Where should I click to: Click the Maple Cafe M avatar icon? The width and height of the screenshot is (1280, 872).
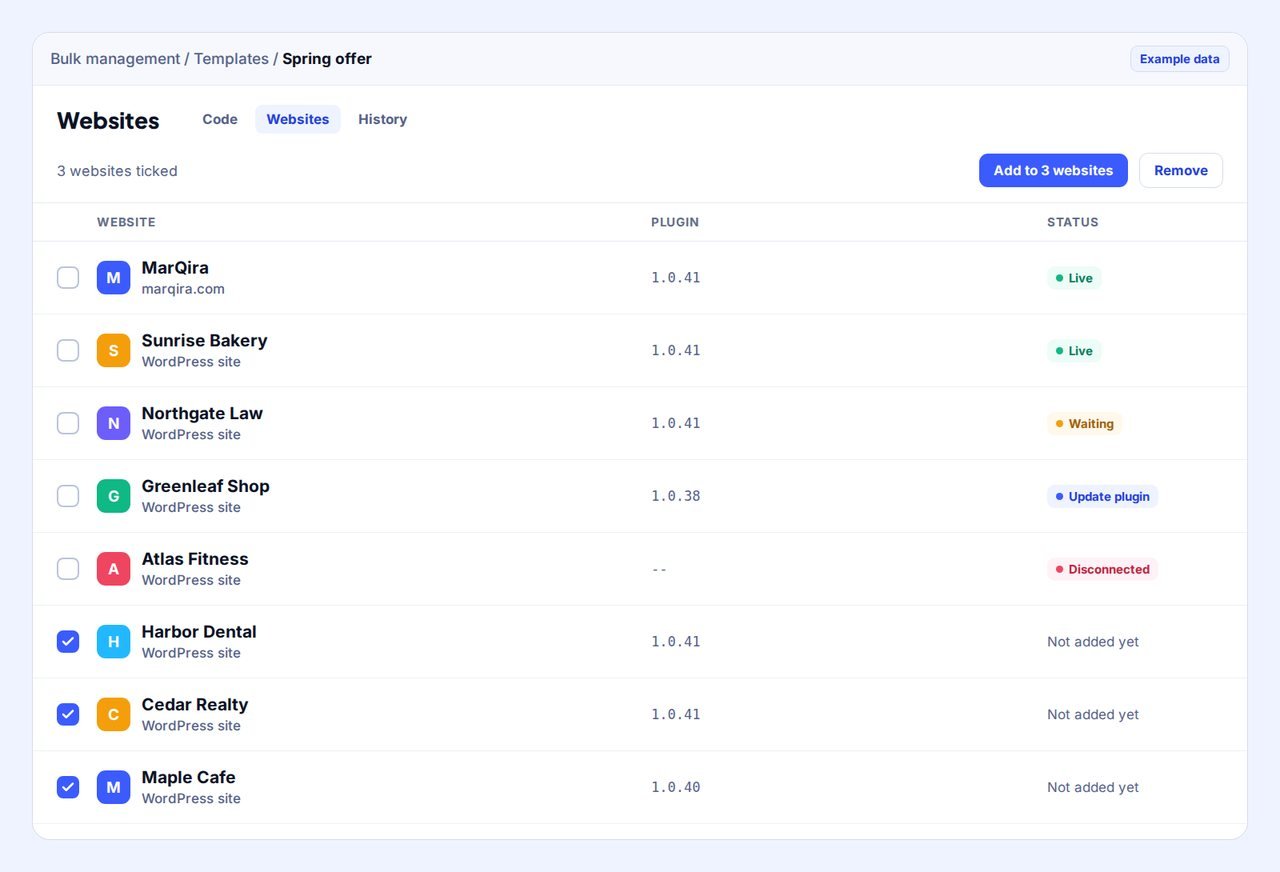[x=113, y=788]
